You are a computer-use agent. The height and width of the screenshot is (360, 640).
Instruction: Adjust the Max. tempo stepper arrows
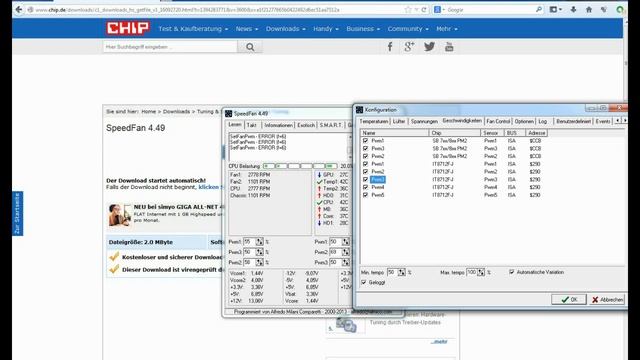(481, 272)
